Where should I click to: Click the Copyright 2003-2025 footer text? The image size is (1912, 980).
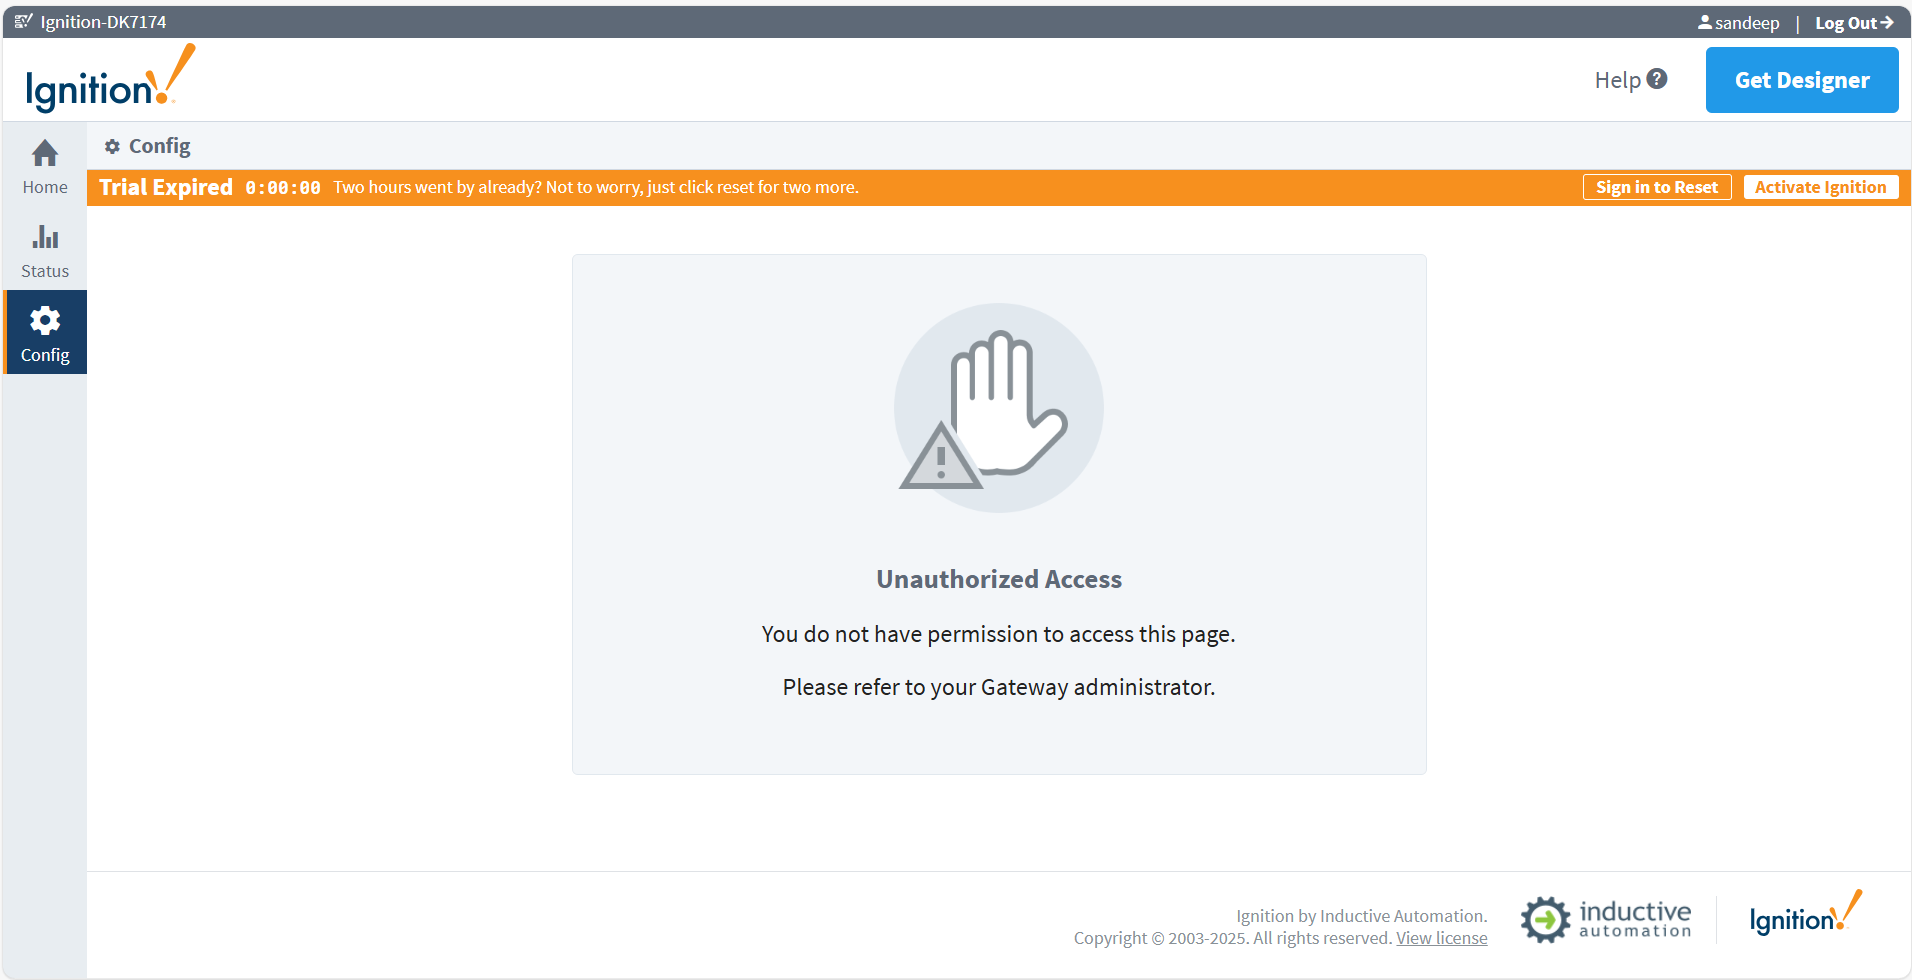(x=1233, y=938)
